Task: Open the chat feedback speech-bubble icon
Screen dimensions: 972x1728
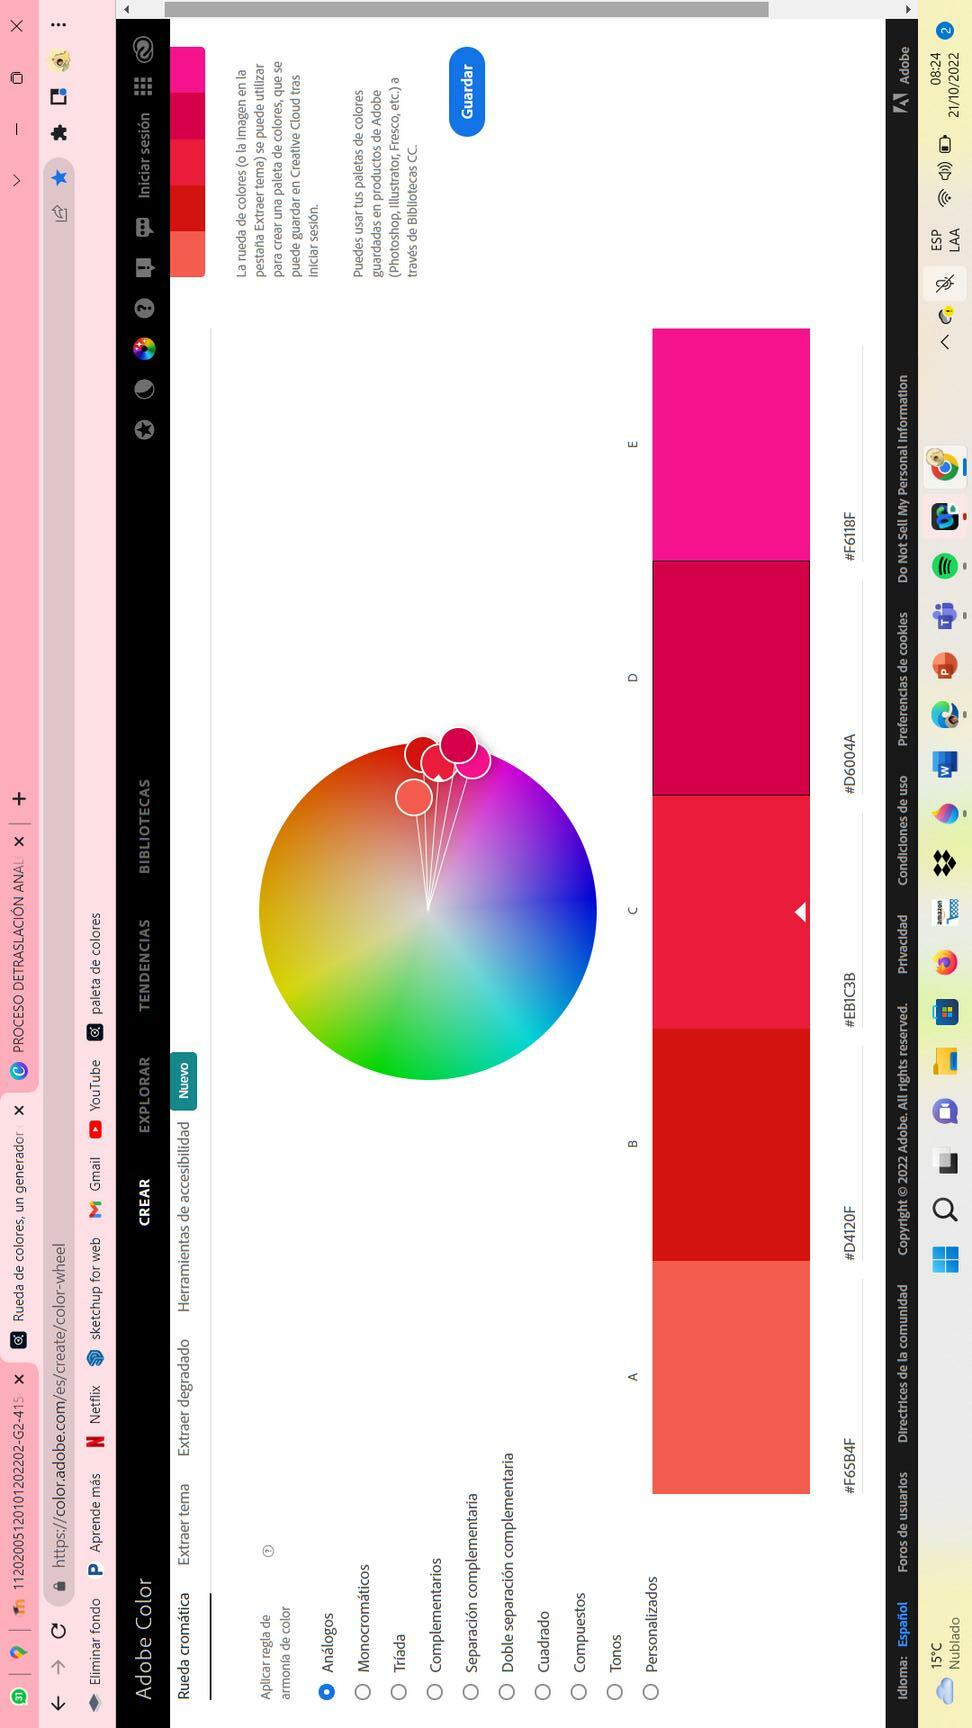Action: coord(144,227)
